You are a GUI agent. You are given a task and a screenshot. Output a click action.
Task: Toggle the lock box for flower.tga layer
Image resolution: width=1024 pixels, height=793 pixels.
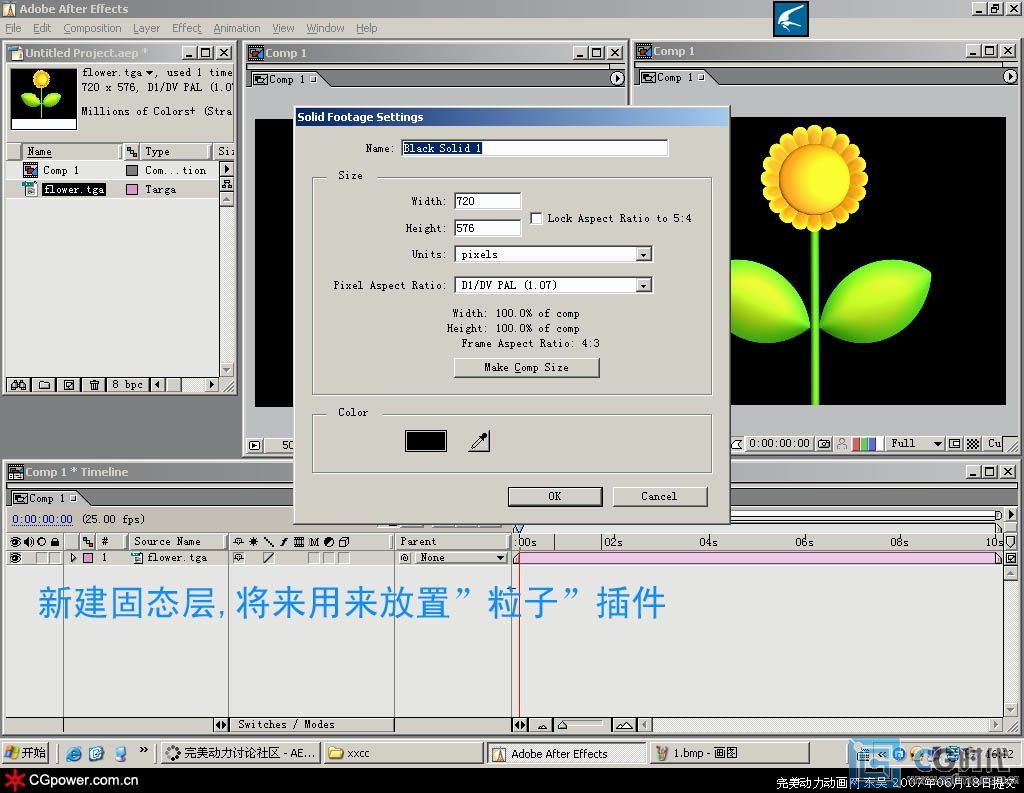(x=54, y=558)
